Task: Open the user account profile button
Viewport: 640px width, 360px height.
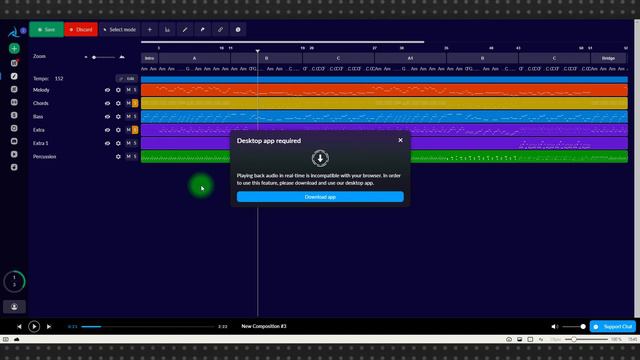Action: tap(14, 307)
